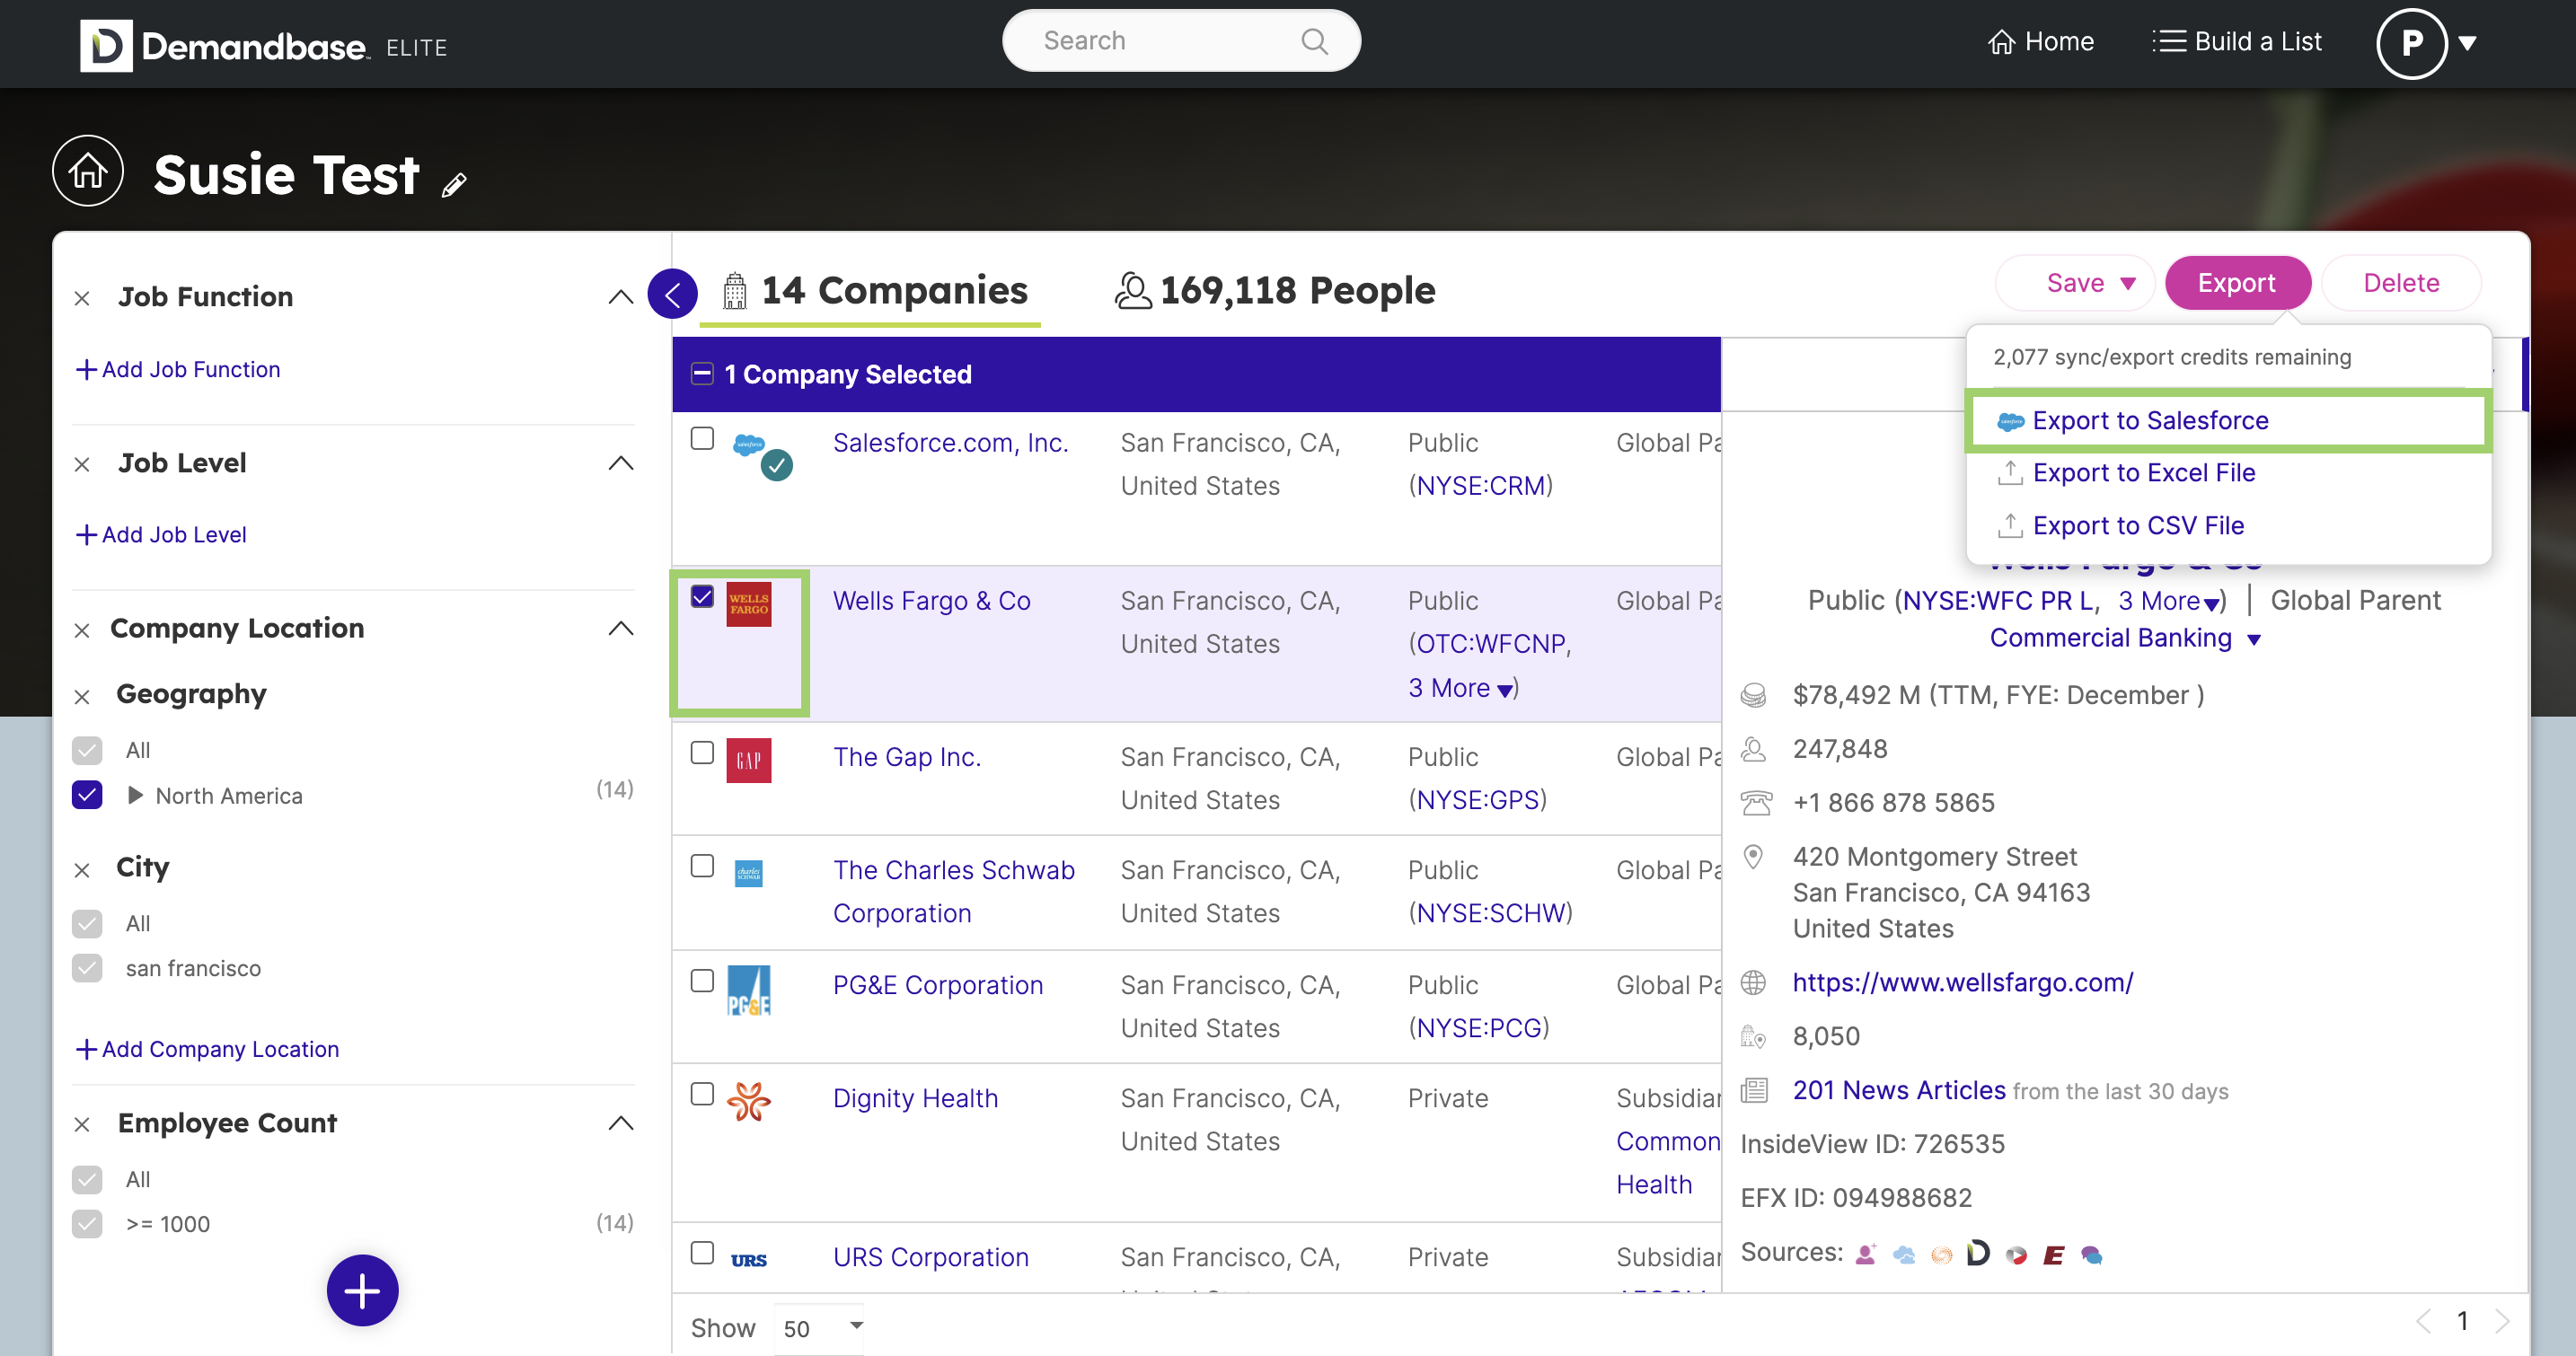
Task: Collapse the Employee Count section chevron
Action: (621, 1123)
